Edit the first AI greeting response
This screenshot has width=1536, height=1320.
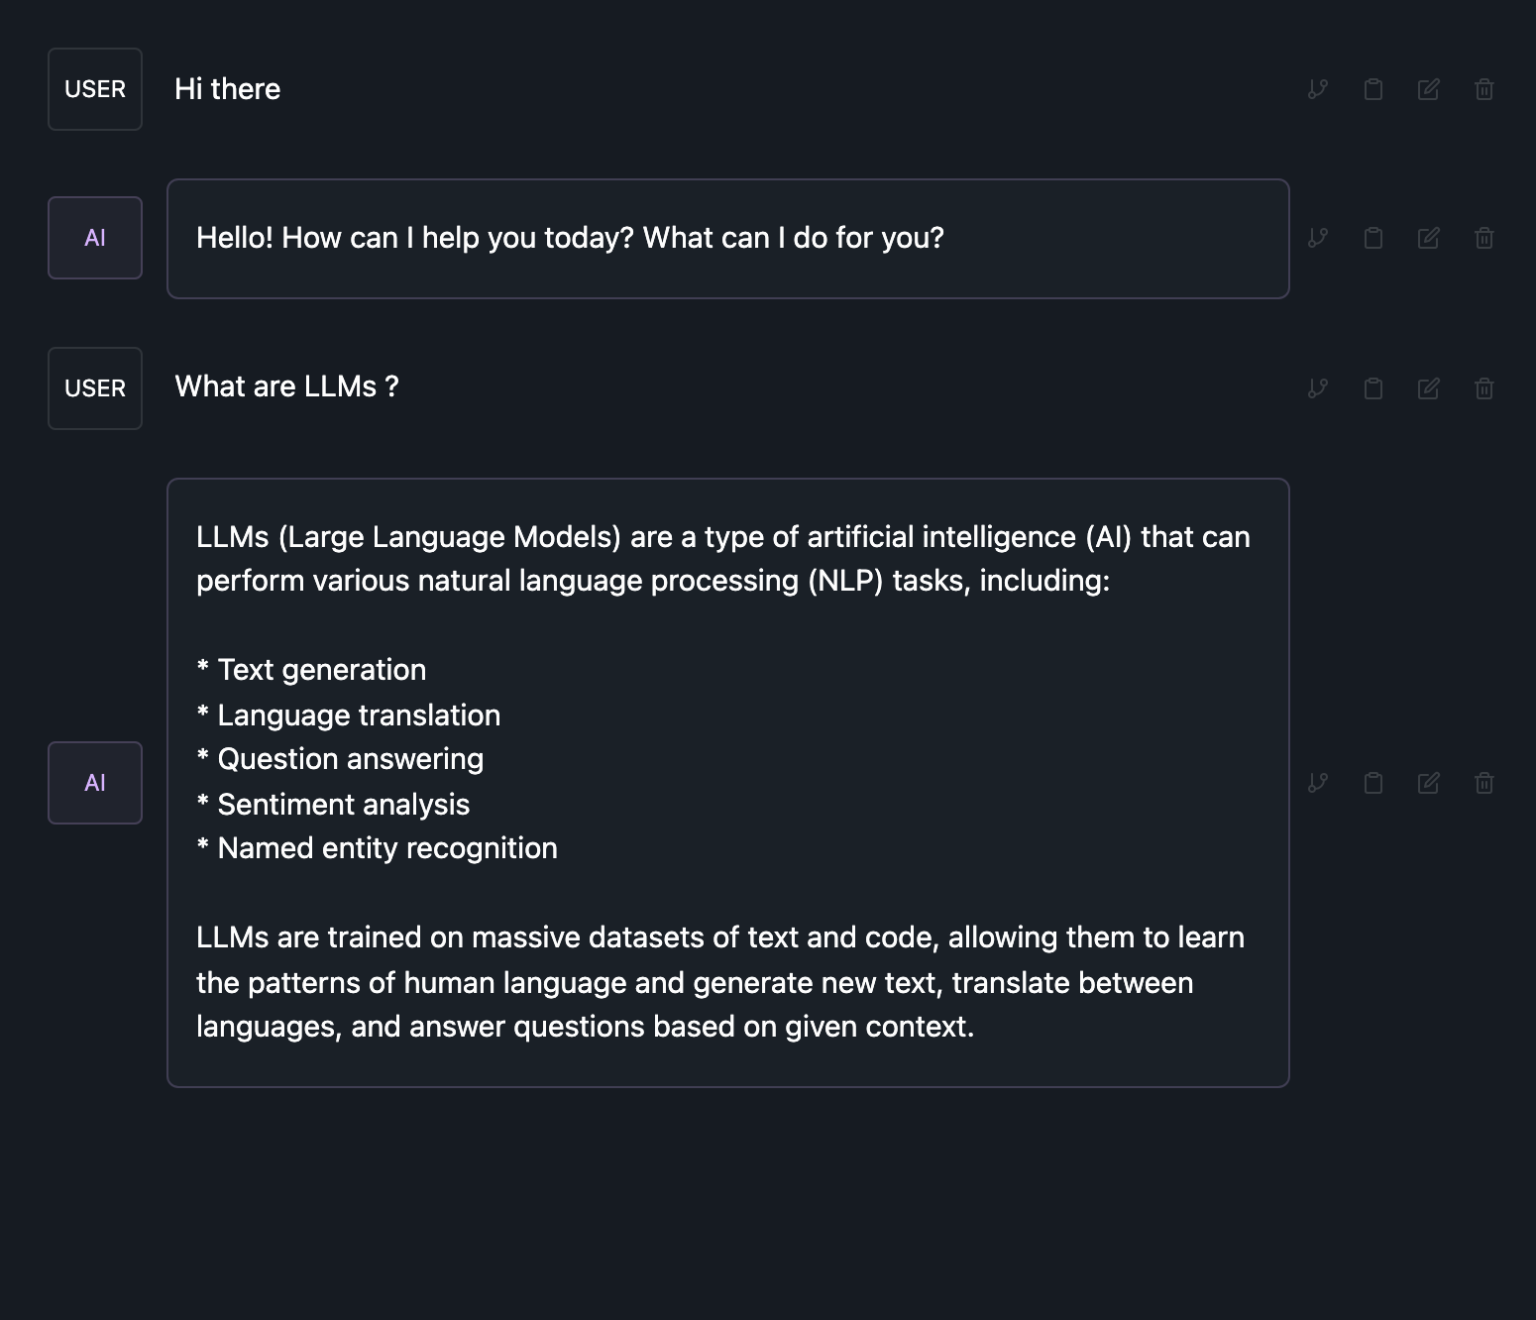[x=1428, y=238]
